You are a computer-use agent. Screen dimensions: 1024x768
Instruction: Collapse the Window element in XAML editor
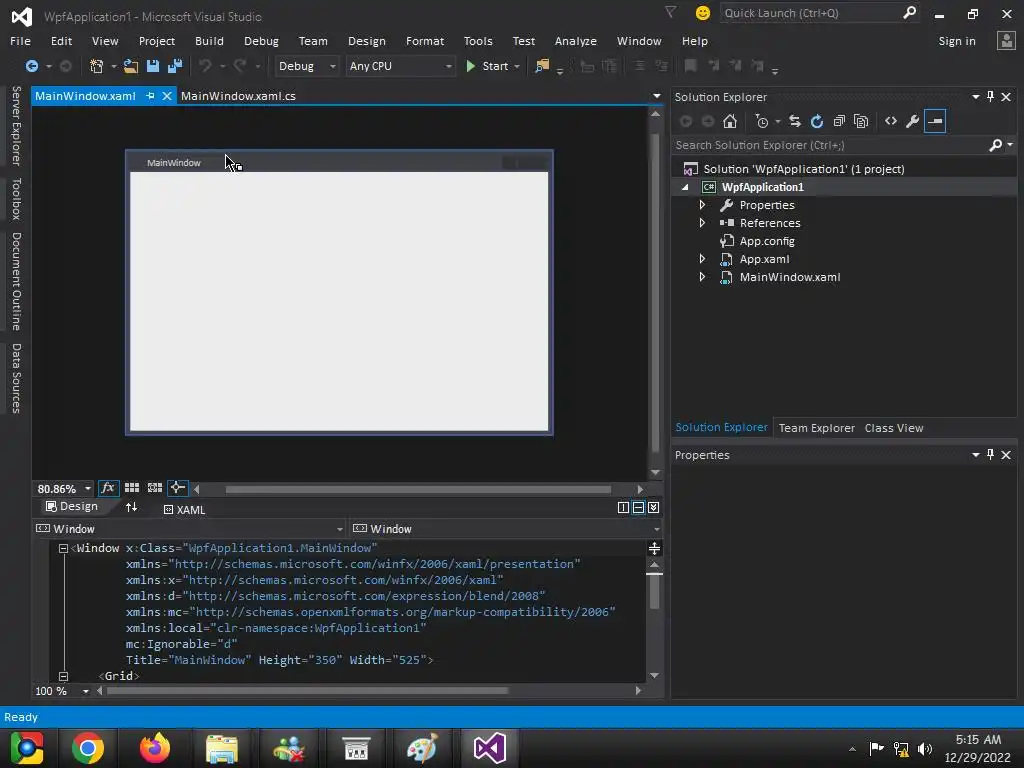[x=63, y=549]
